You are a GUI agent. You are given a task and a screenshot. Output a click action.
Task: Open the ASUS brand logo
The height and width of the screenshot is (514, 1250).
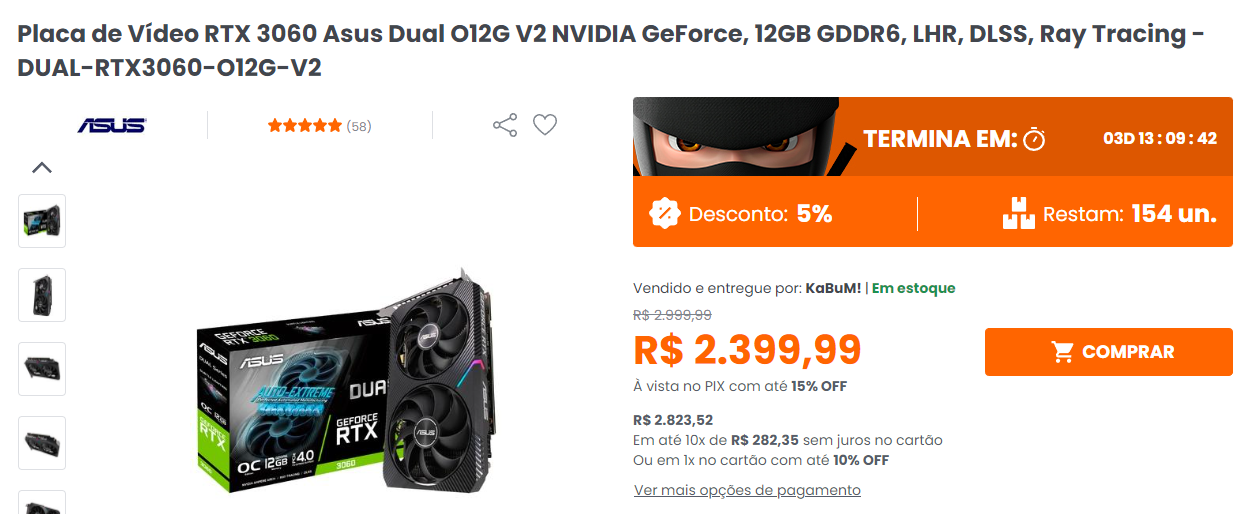point(112,125)
